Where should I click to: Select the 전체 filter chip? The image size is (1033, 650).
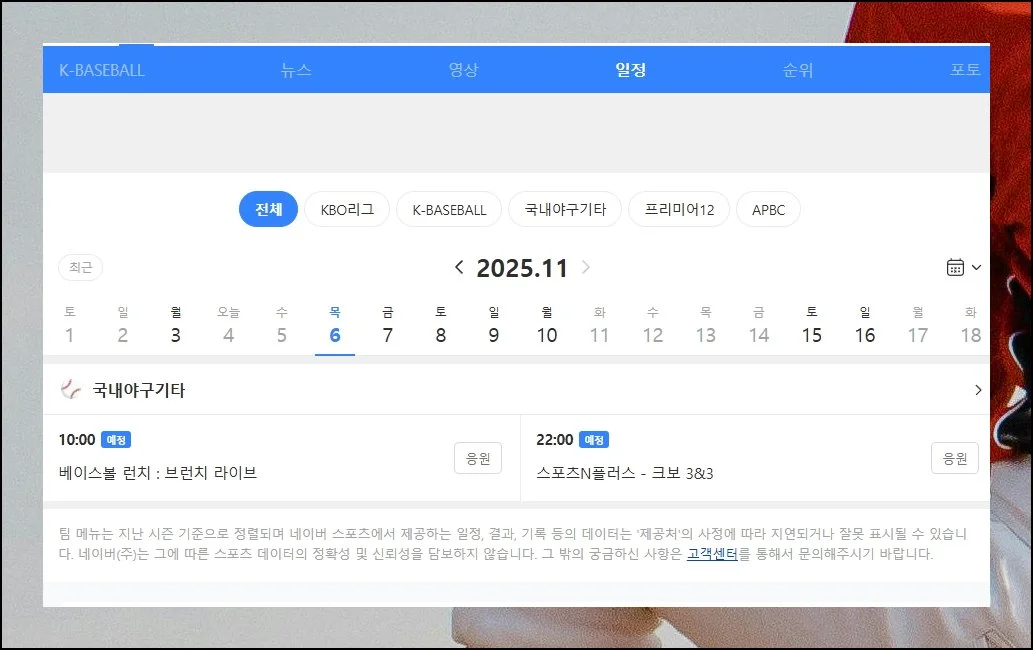coord(268,209)
